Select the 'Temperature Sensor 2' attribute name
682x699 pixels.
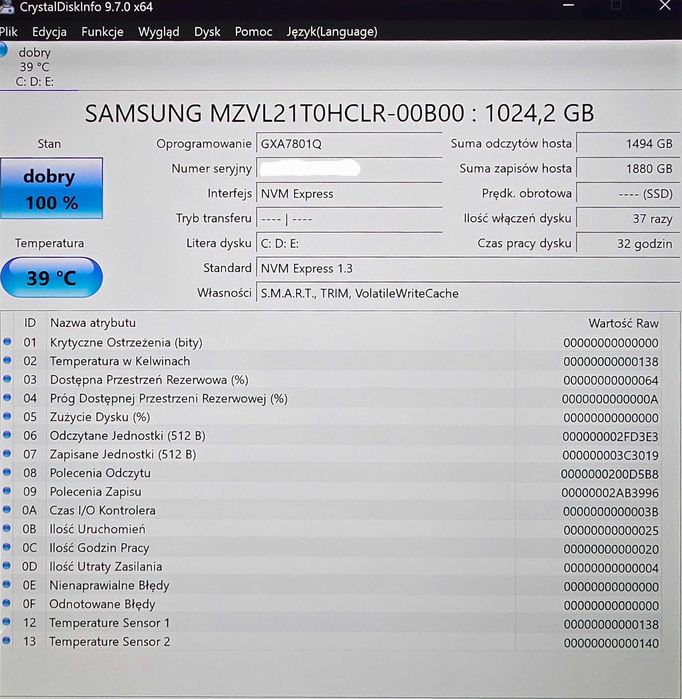(110, 641)
